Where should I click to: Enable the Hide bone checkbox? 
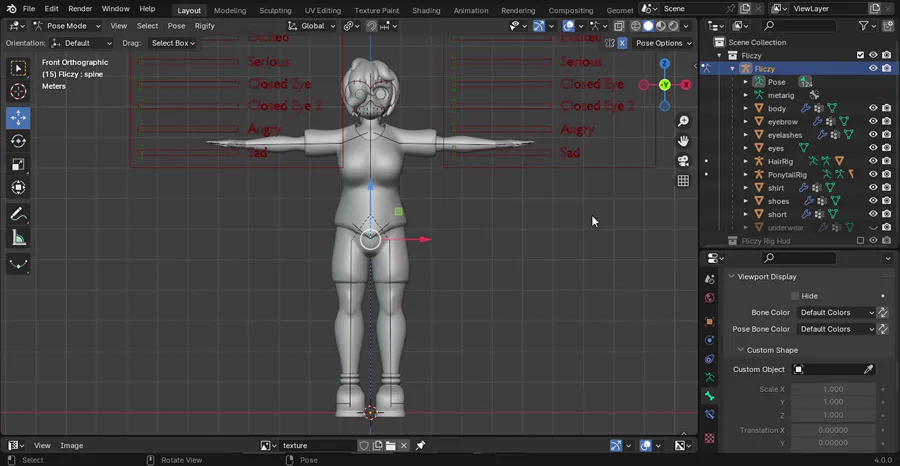point(795,296)
